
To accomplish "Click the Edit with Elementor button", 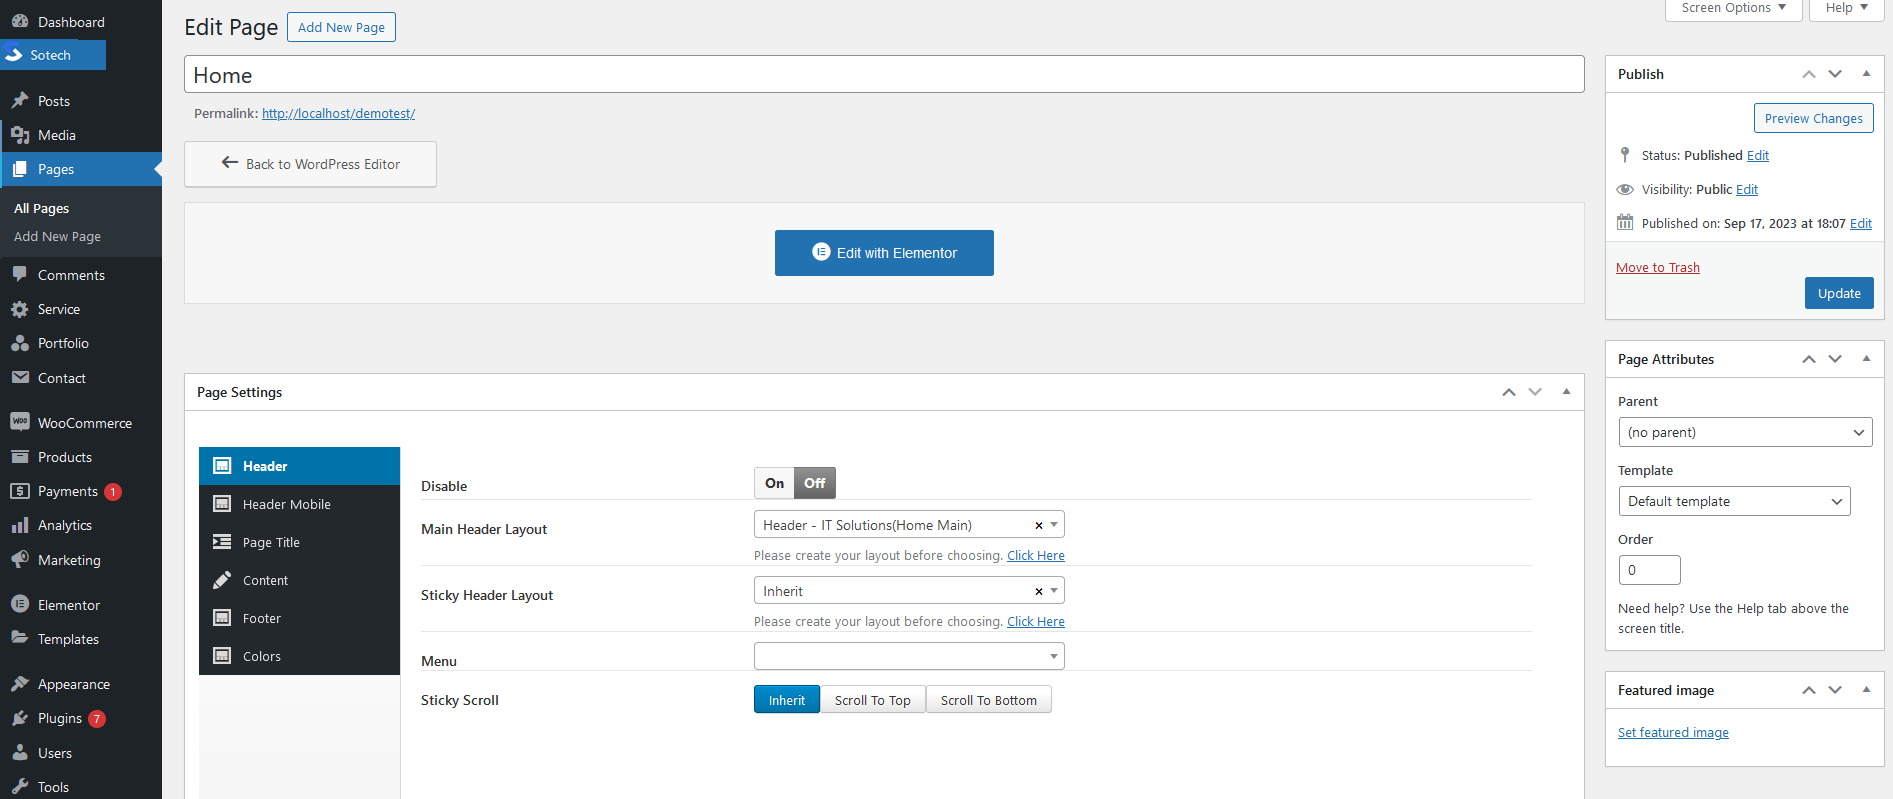I will [x=884, y=253].
